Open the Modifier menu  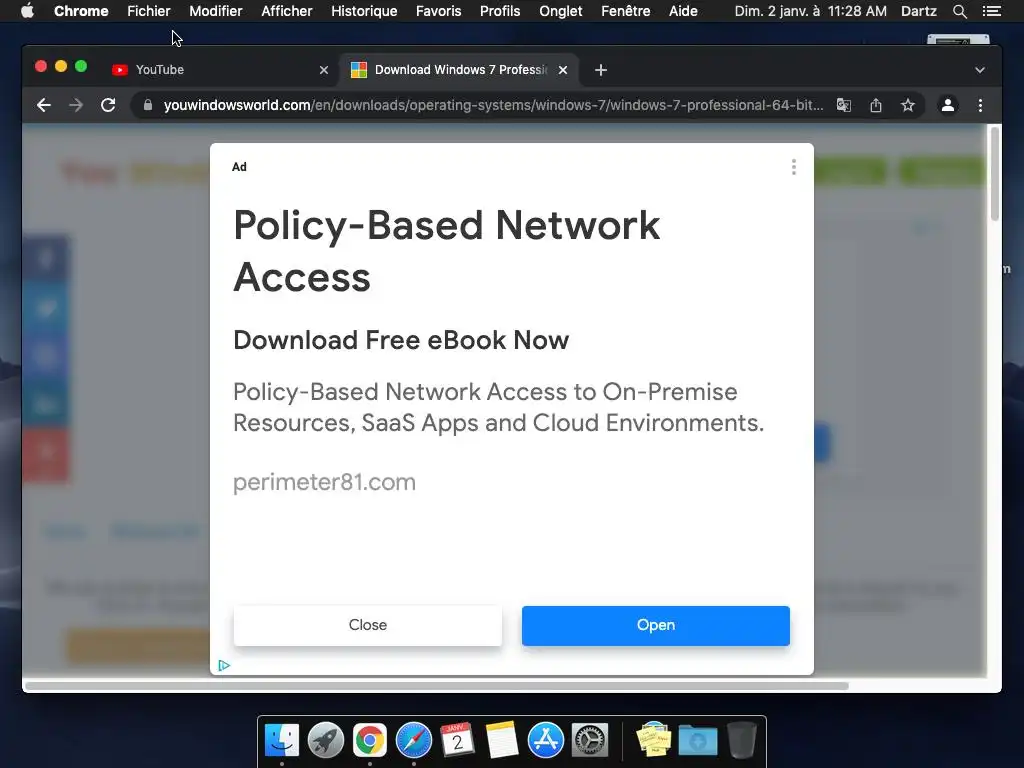(216, 11)
